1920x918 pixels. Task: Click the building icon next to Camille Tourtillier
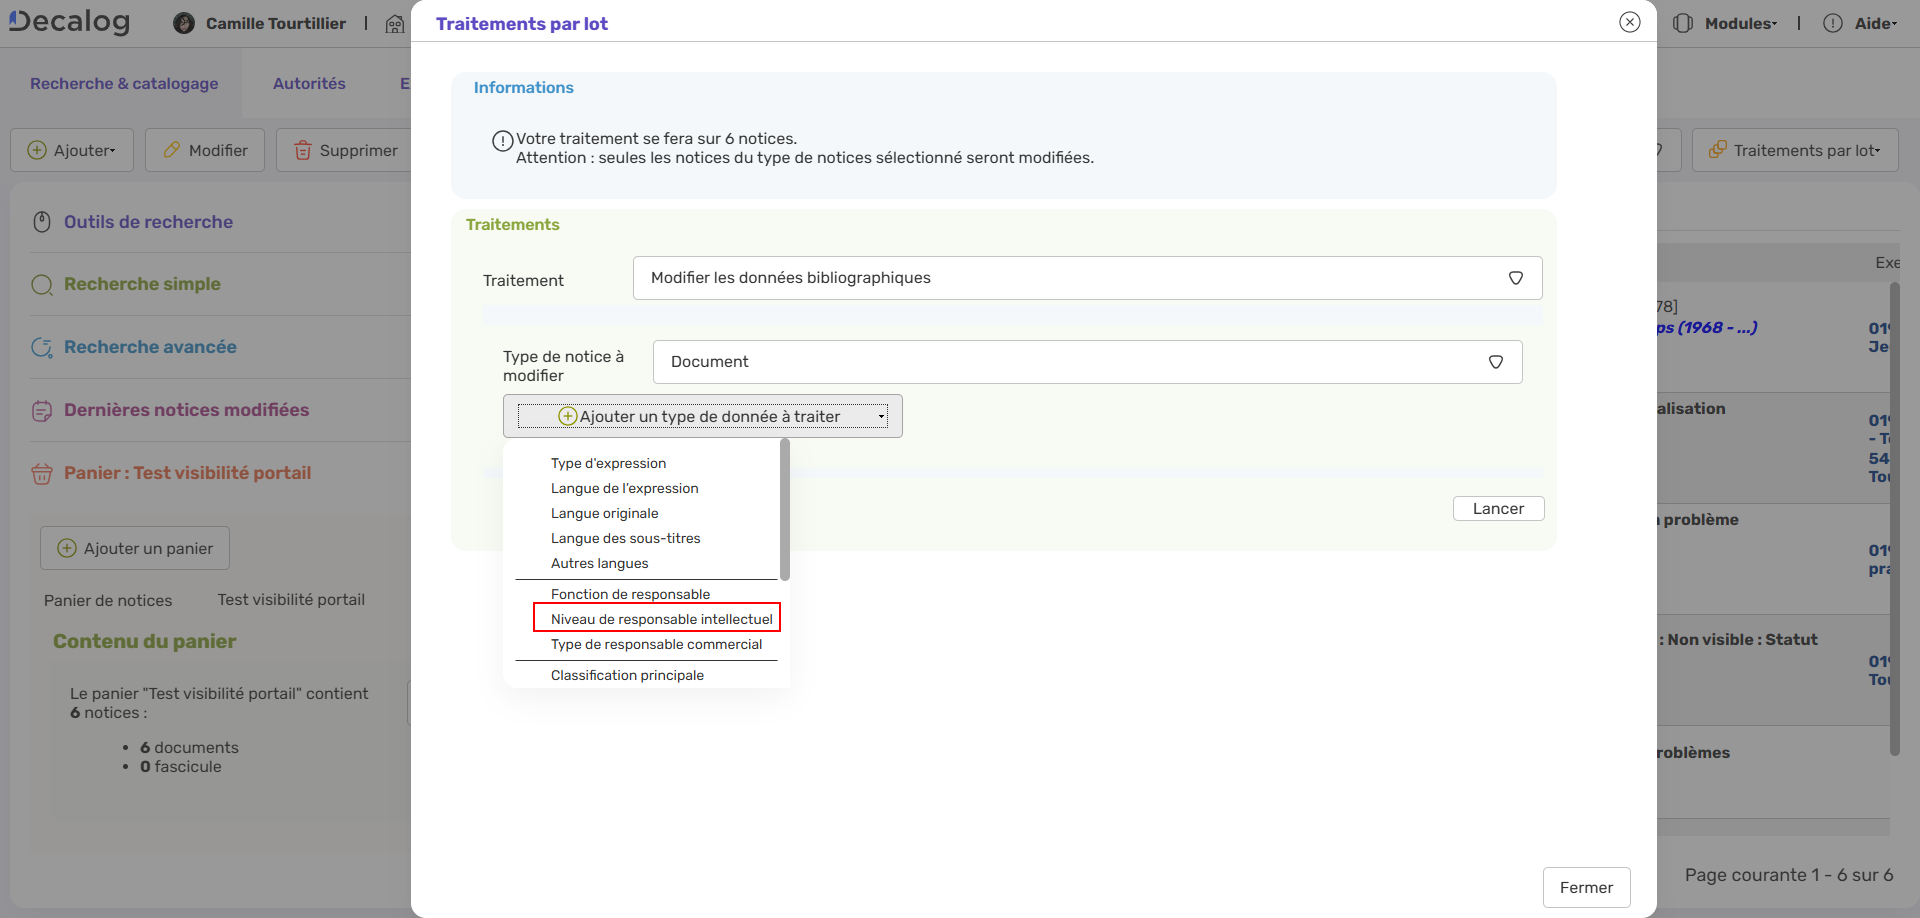coord(395,23)
